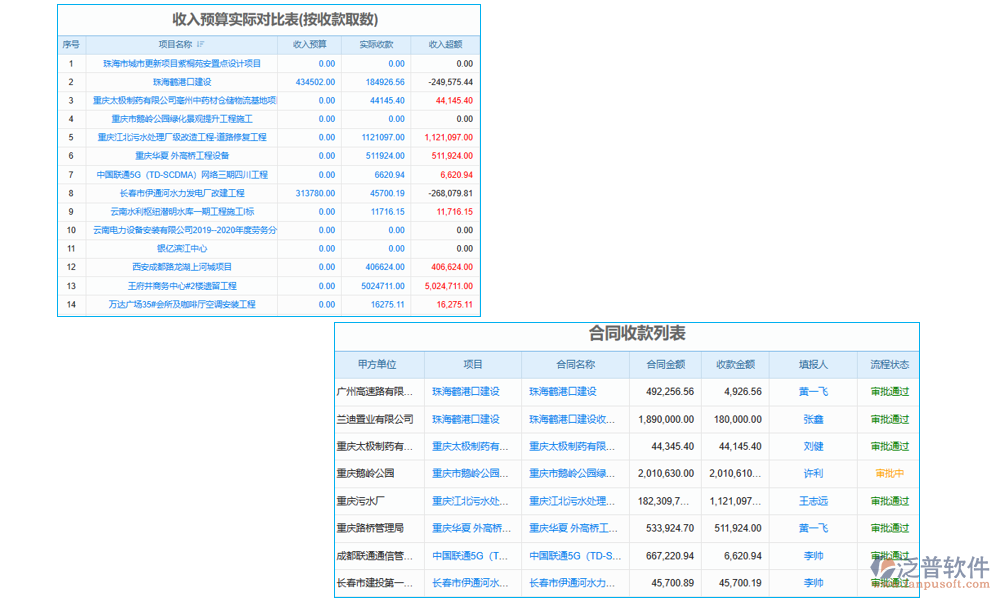This screenshot has height=600, width=1000.
Task: Click 审批通过 on the first contract row
Action: (x=888, y=391)
